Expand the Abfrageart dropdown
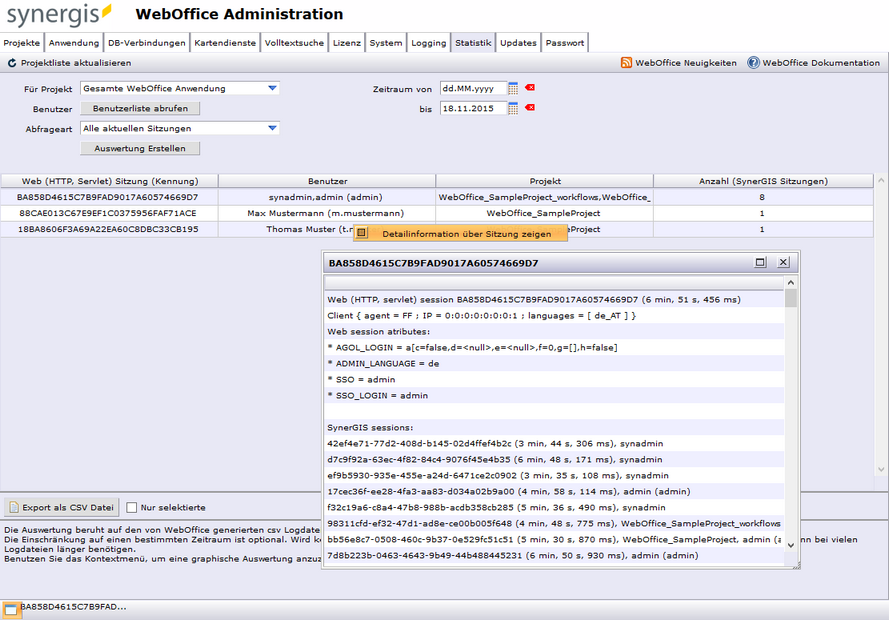The width and height of the screenshot is (889, 620). click(x=272, y=127)
